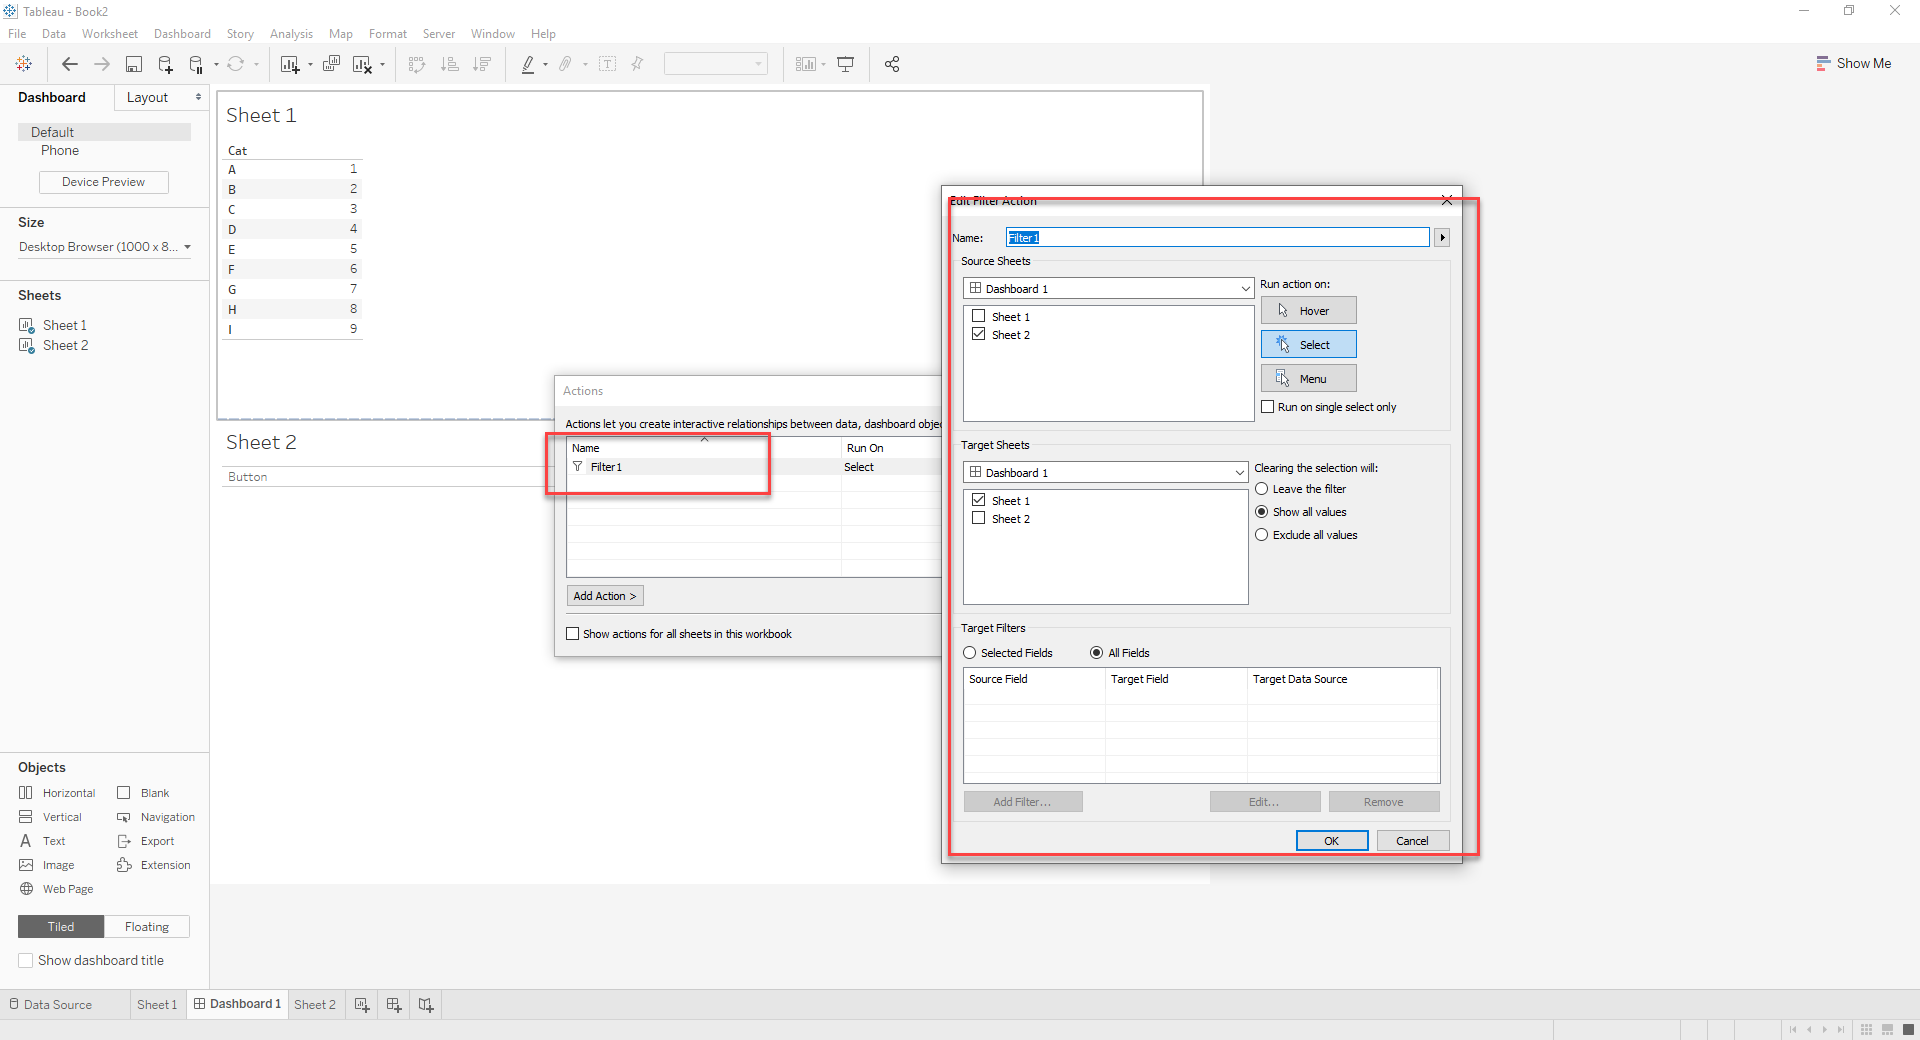
Task: Click Cancel in Edit Filter Action dialog
Action: (x=1412, y=841)
